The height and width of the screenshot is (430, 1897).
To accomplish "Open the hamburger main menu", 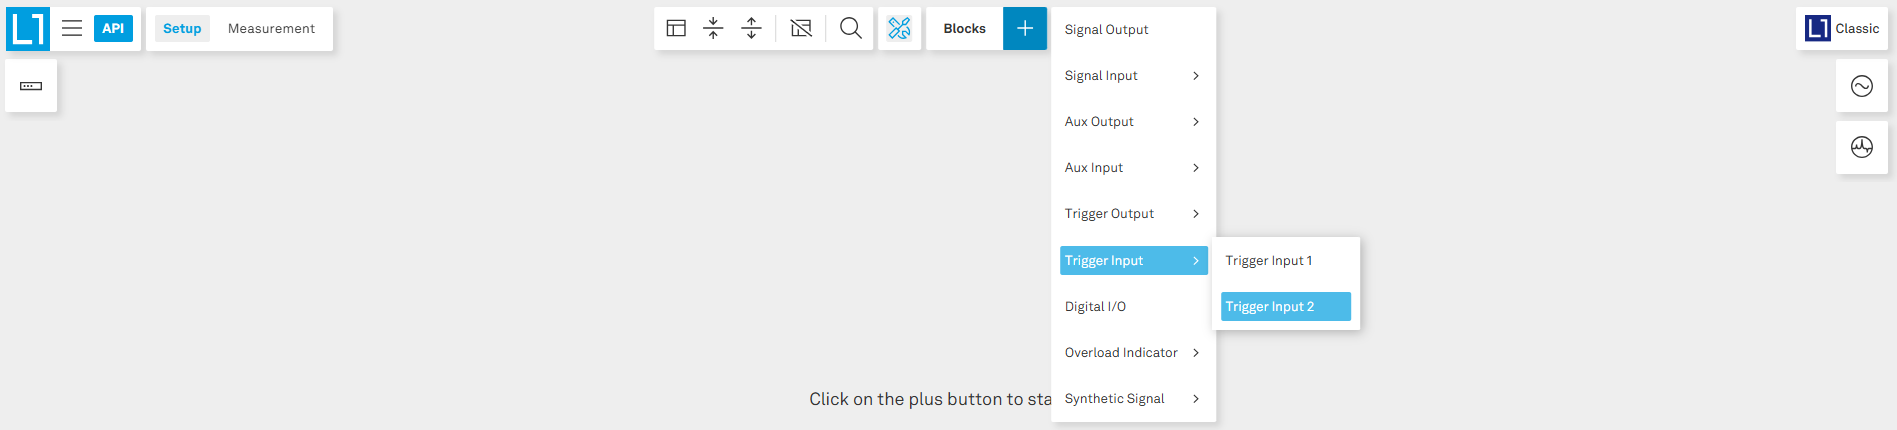I will [x=72, y=28].
